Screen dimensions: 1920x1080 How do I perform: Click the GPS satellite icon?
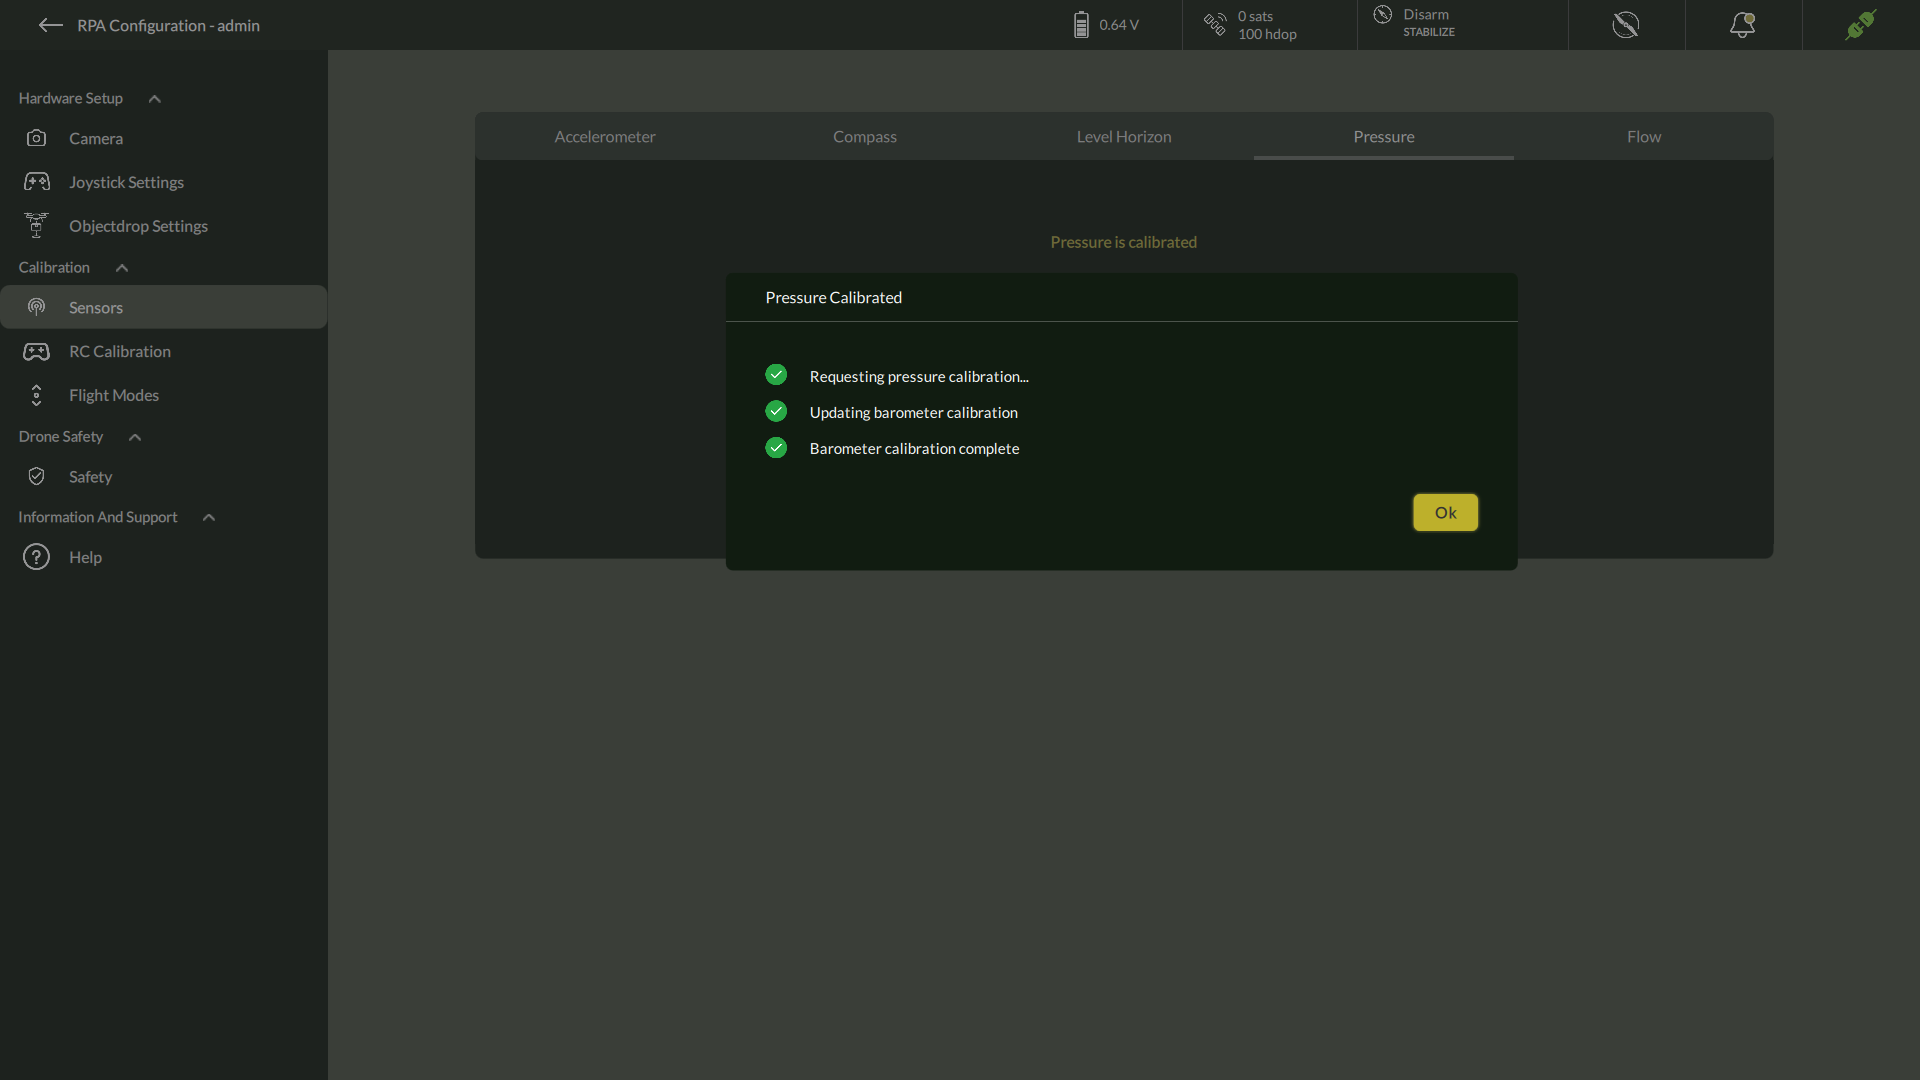coord(1215,25)
